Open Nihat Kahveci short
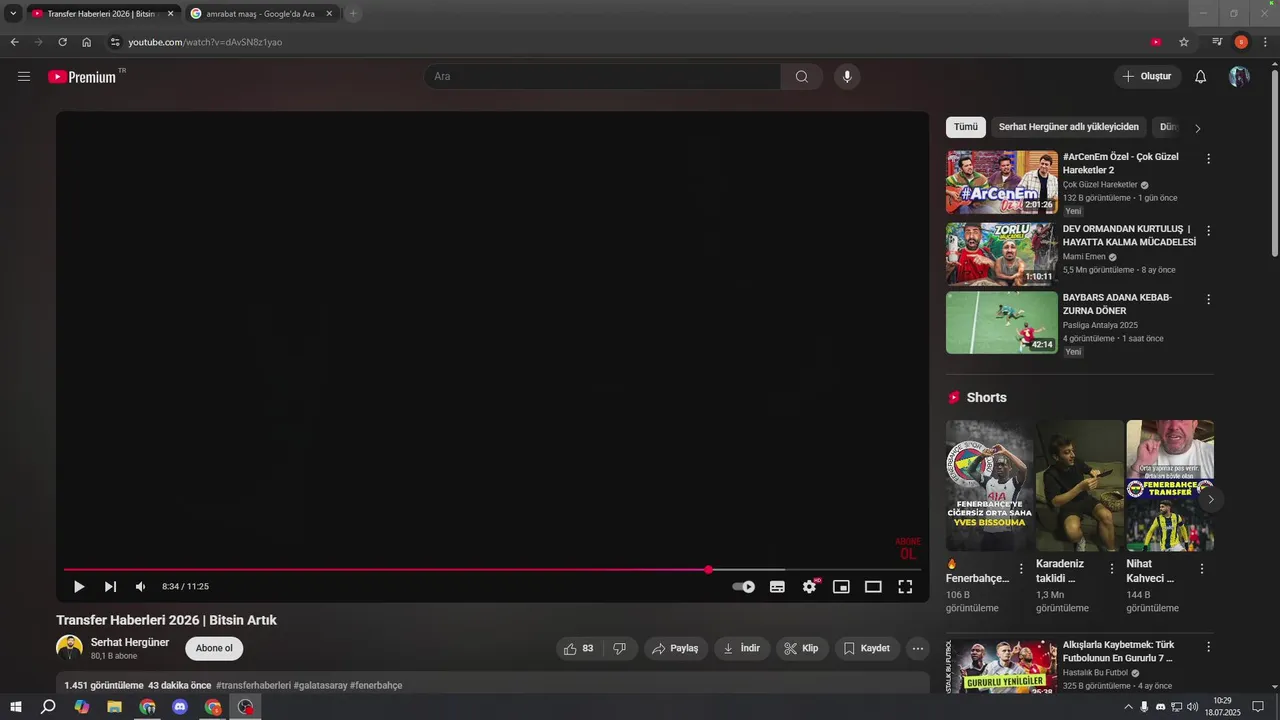 (x=1170, y=486)
